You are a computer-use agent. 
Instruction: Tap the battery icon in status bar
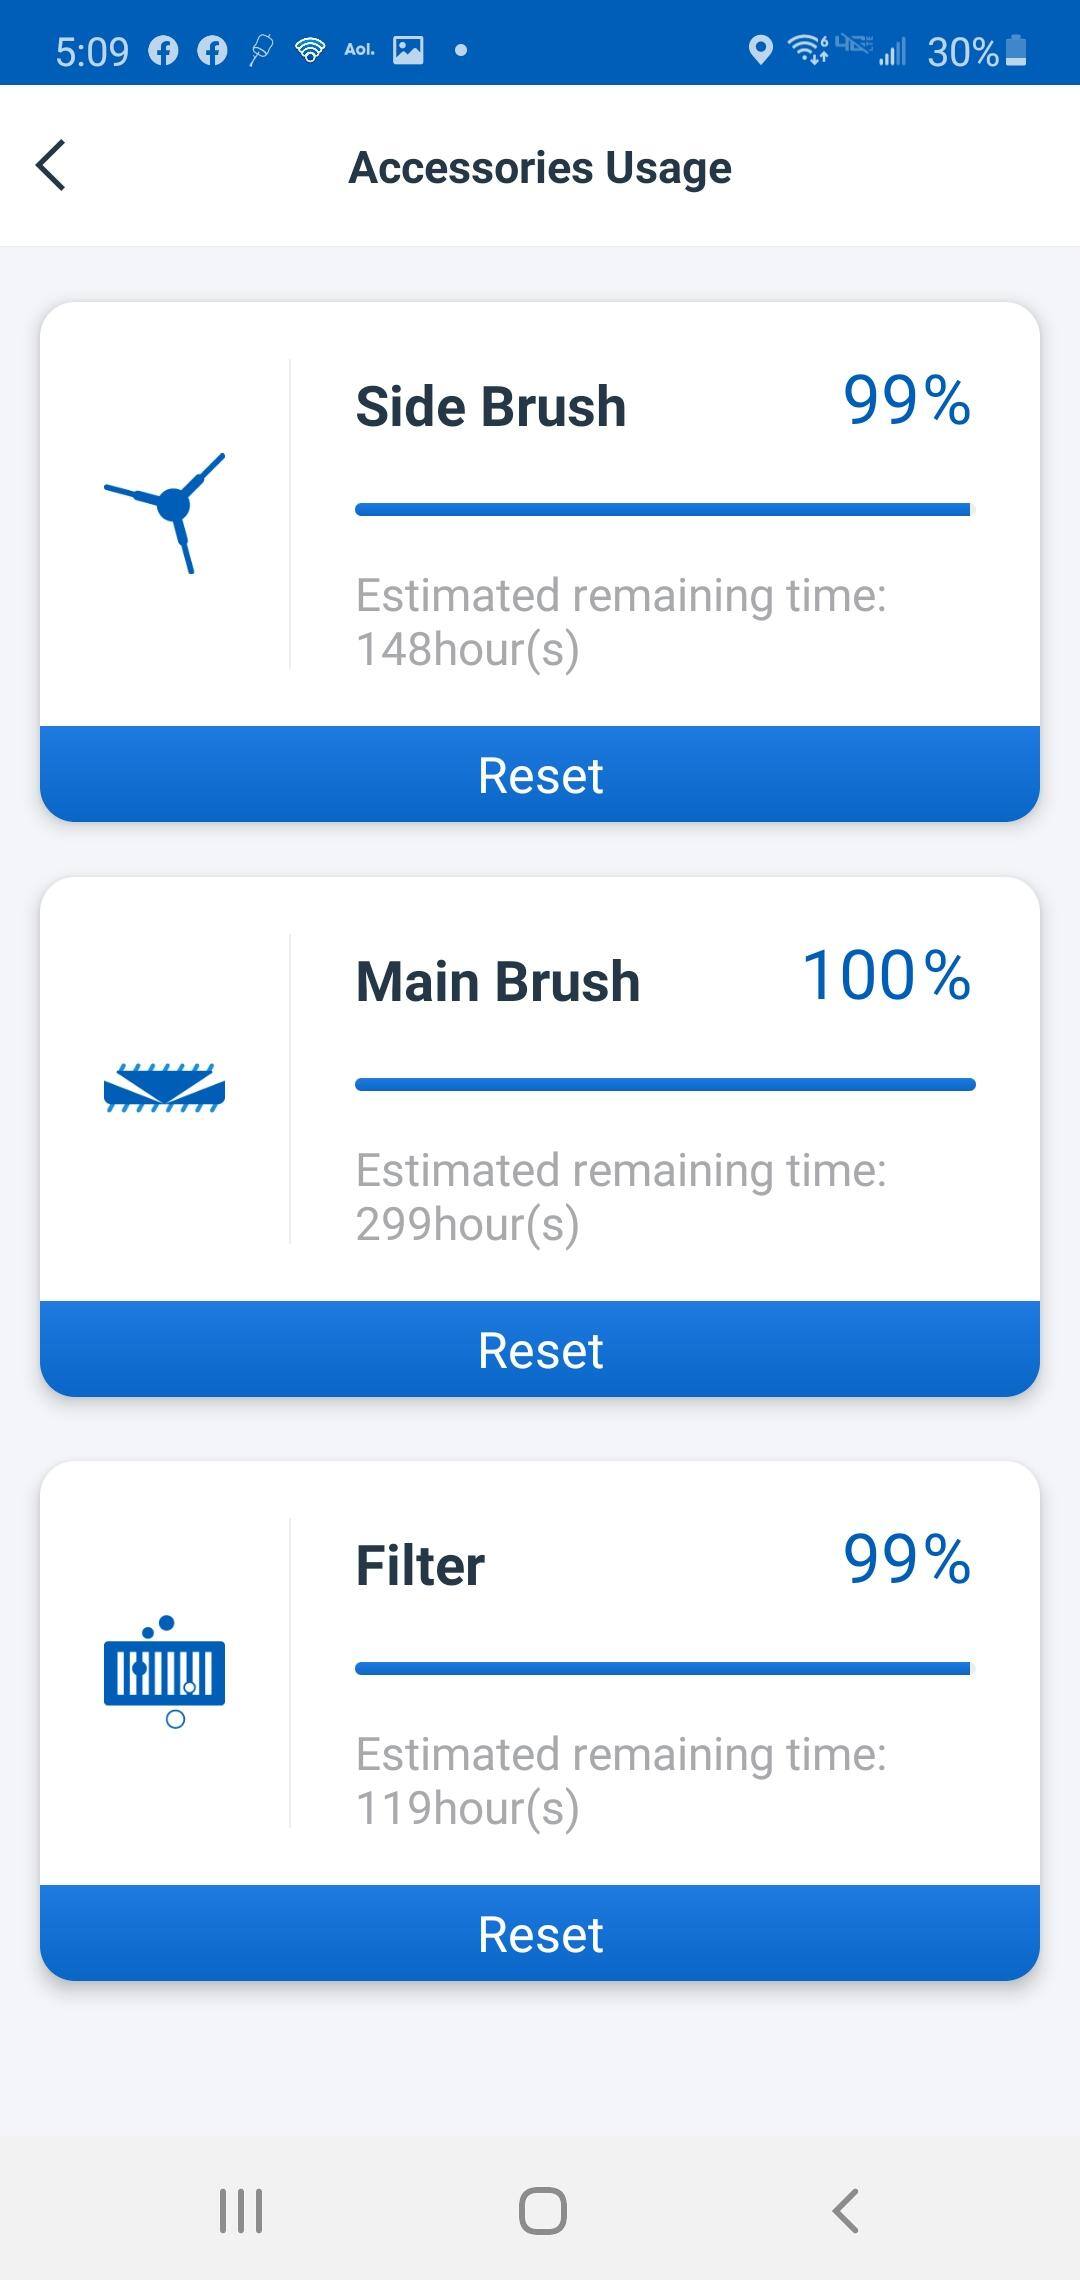tap(1016, 50)
